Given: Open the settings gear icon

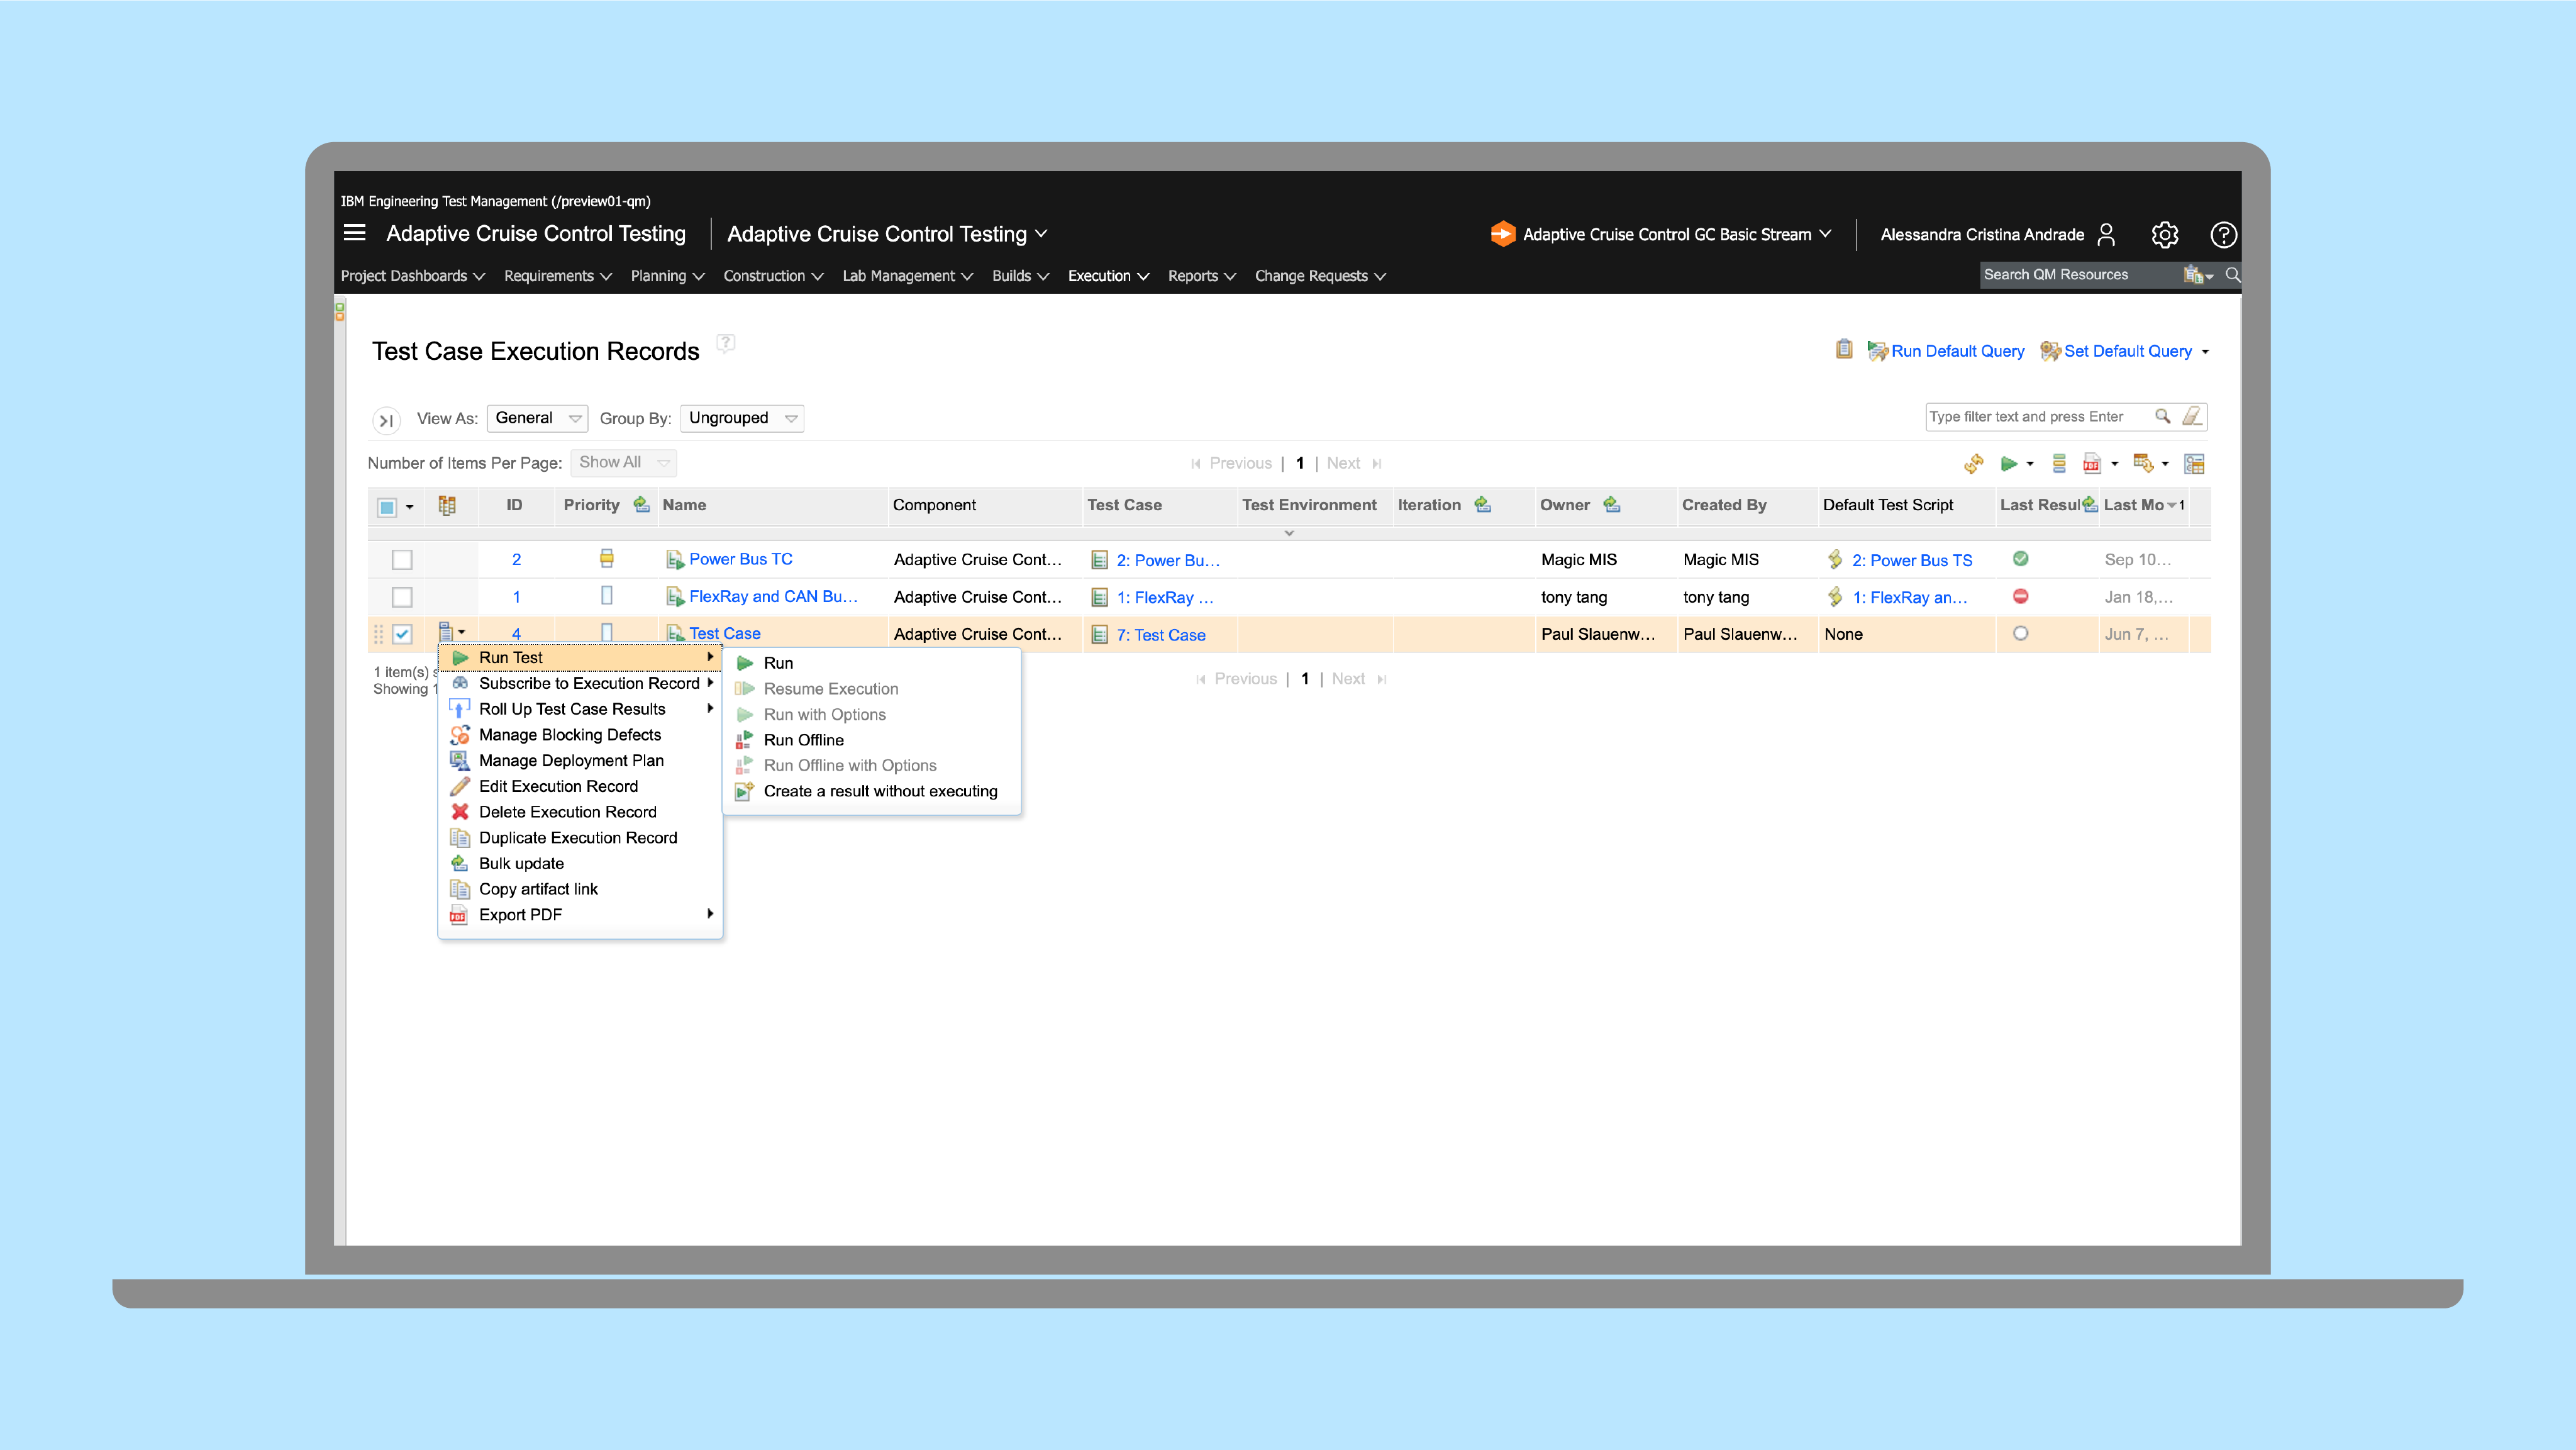Looking at the screenshot, I should [2164, 234].
